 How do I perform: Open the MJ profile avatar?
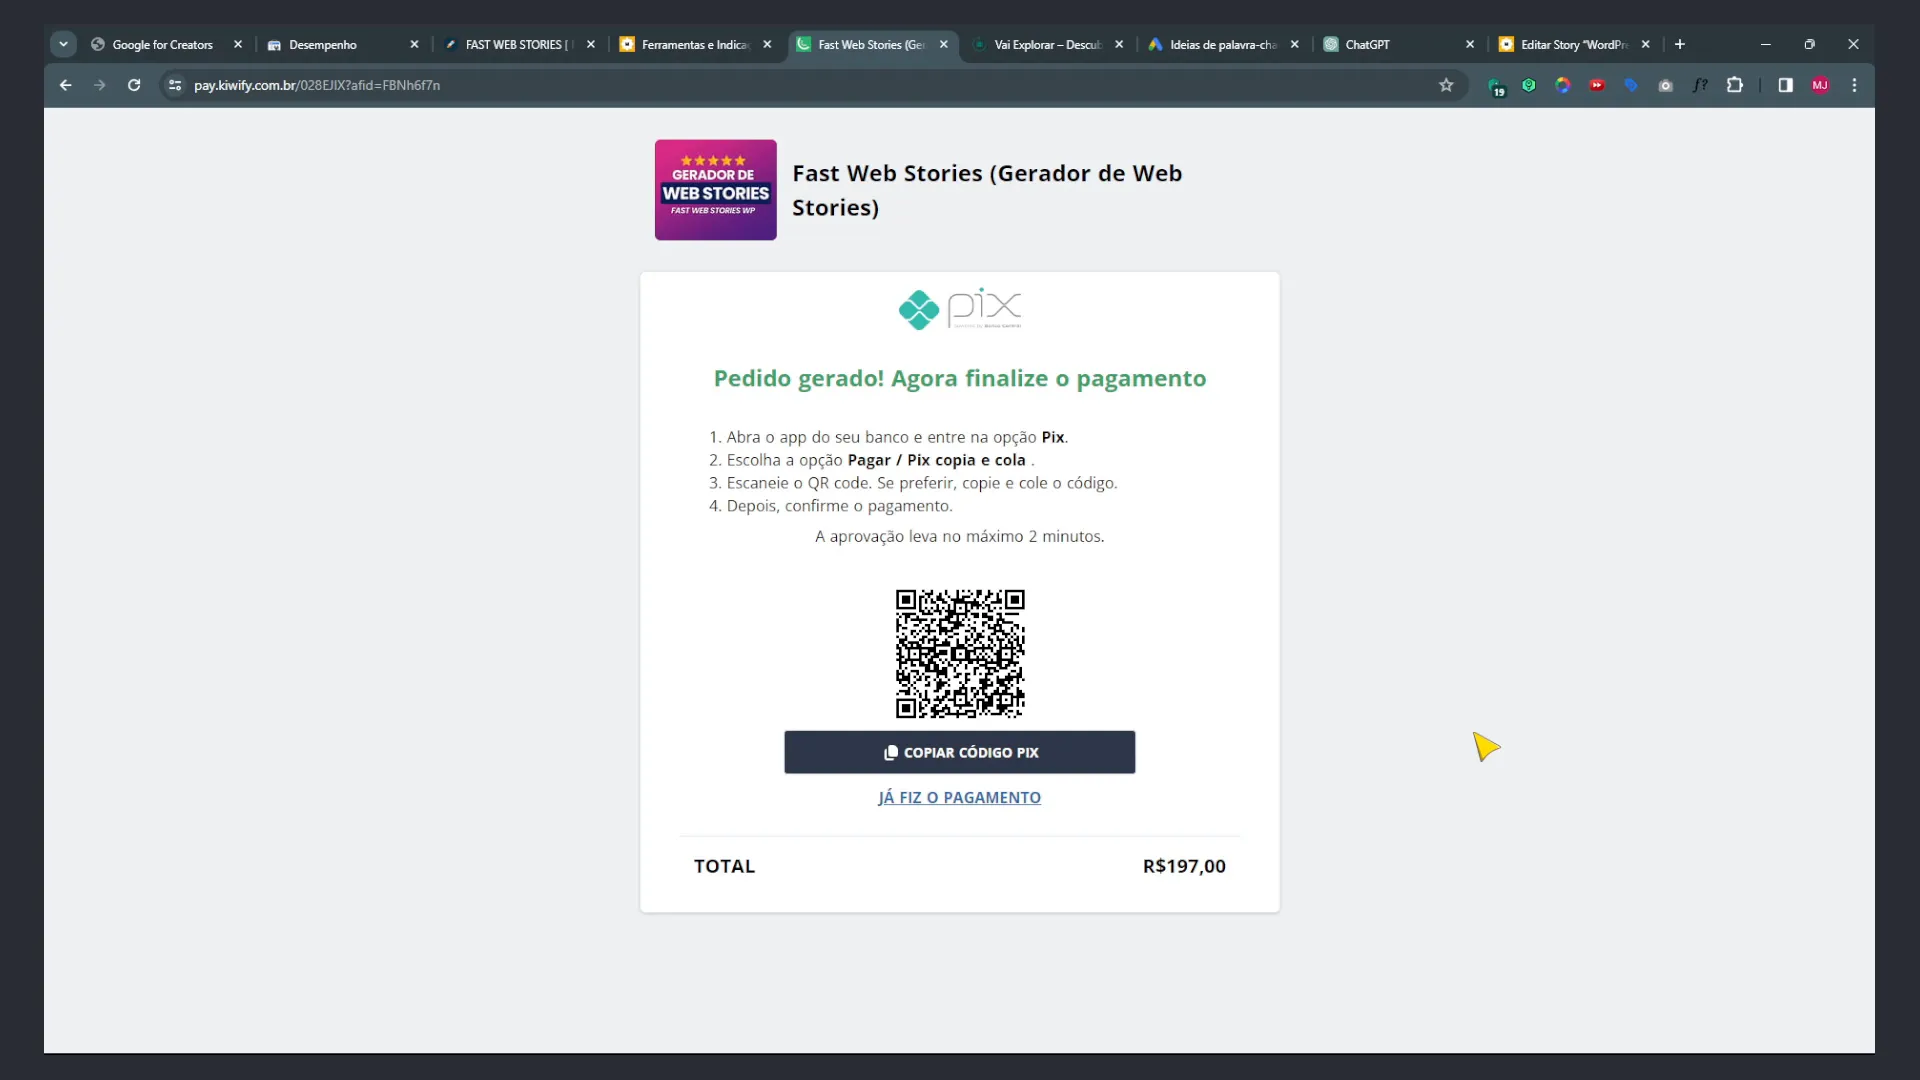[x=1820, y=85]
